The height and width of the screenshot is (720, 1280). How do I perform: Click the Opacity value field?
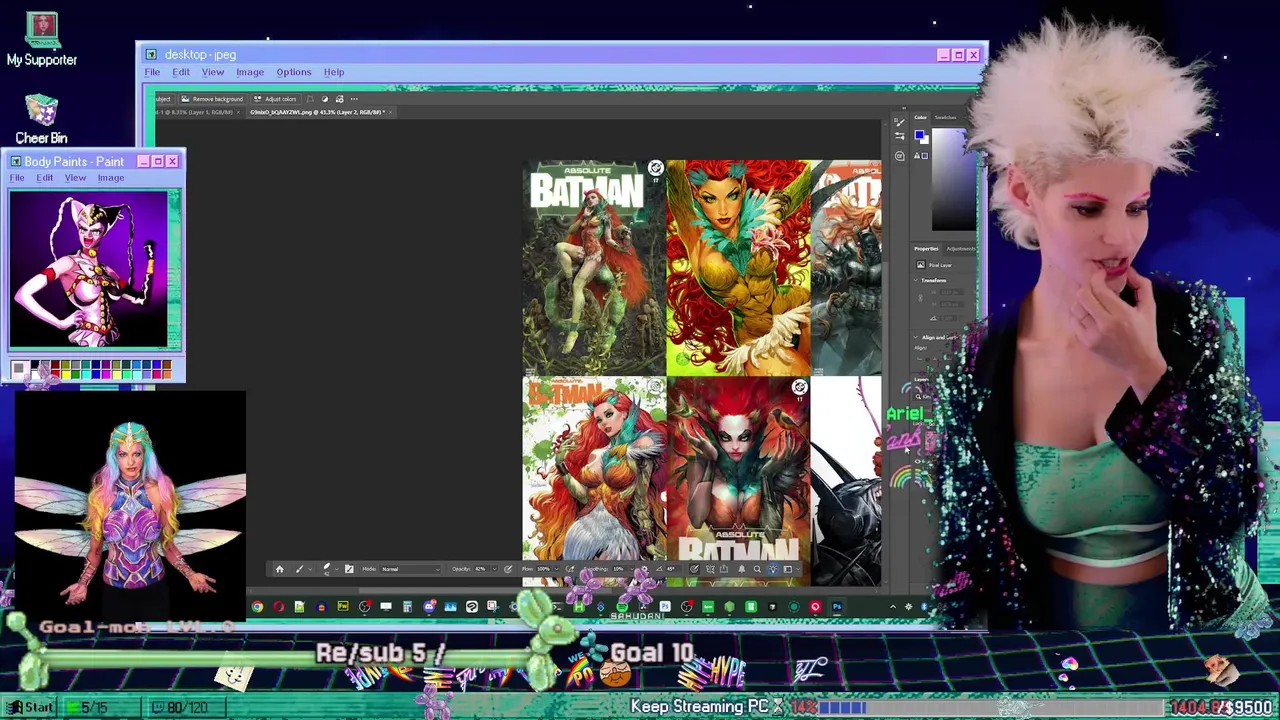pos(481,569)
